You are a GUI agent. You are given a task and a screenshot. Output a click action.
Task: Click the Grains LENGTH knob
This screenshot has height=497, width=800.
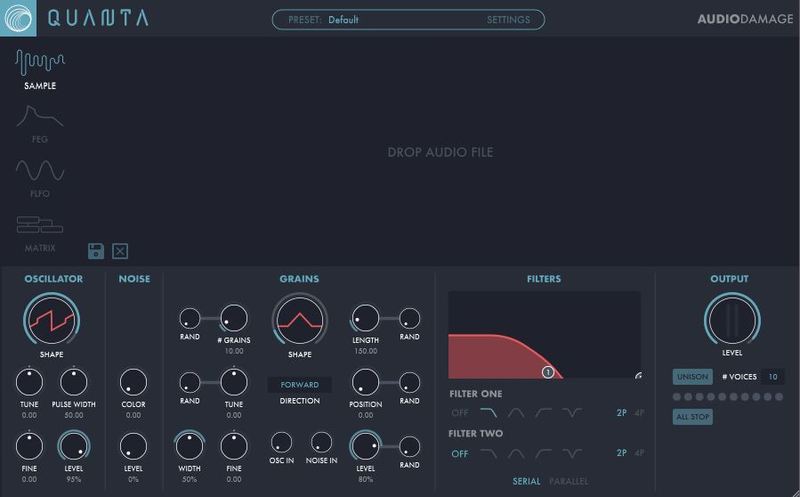click(365, 318)
